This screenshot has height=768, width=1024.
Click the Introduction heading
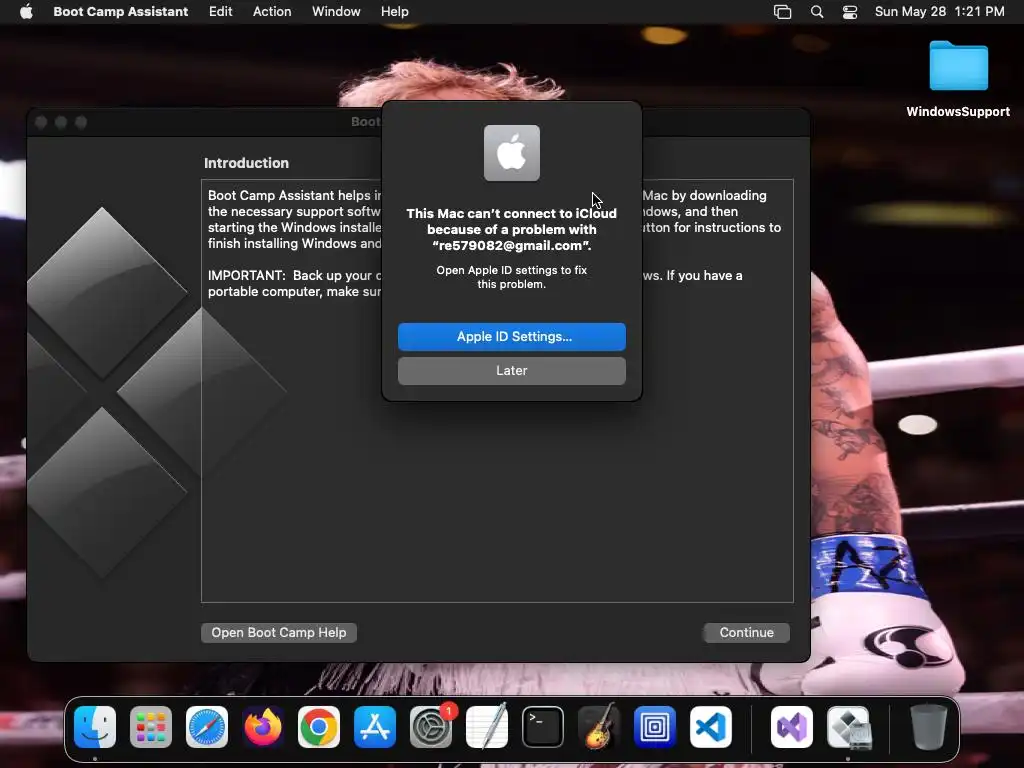coord(246,163)
